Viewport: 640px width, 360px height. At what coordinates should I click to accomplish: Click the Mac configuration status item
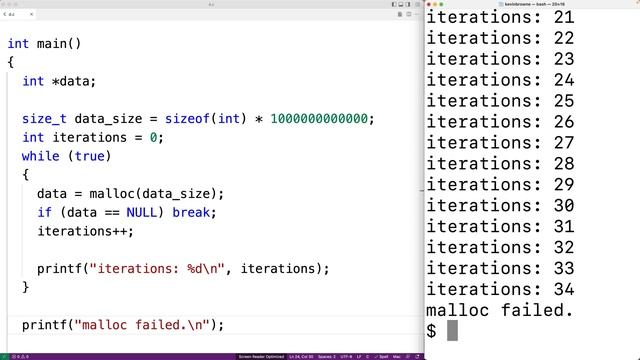[396, 357]
